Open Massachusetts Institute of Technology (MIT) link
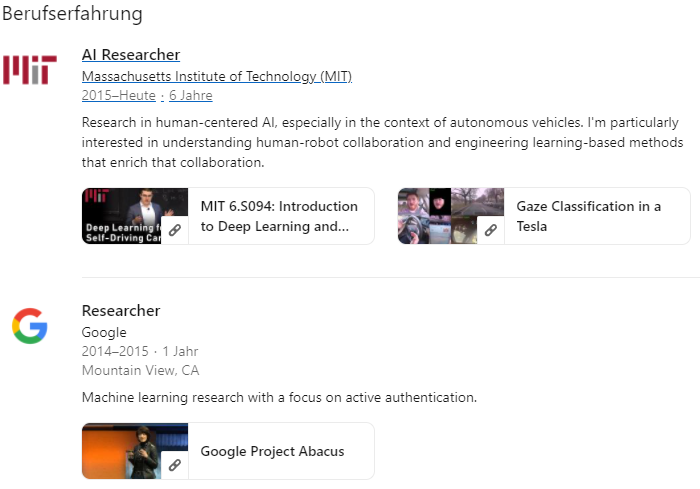 tap(216, 76)
